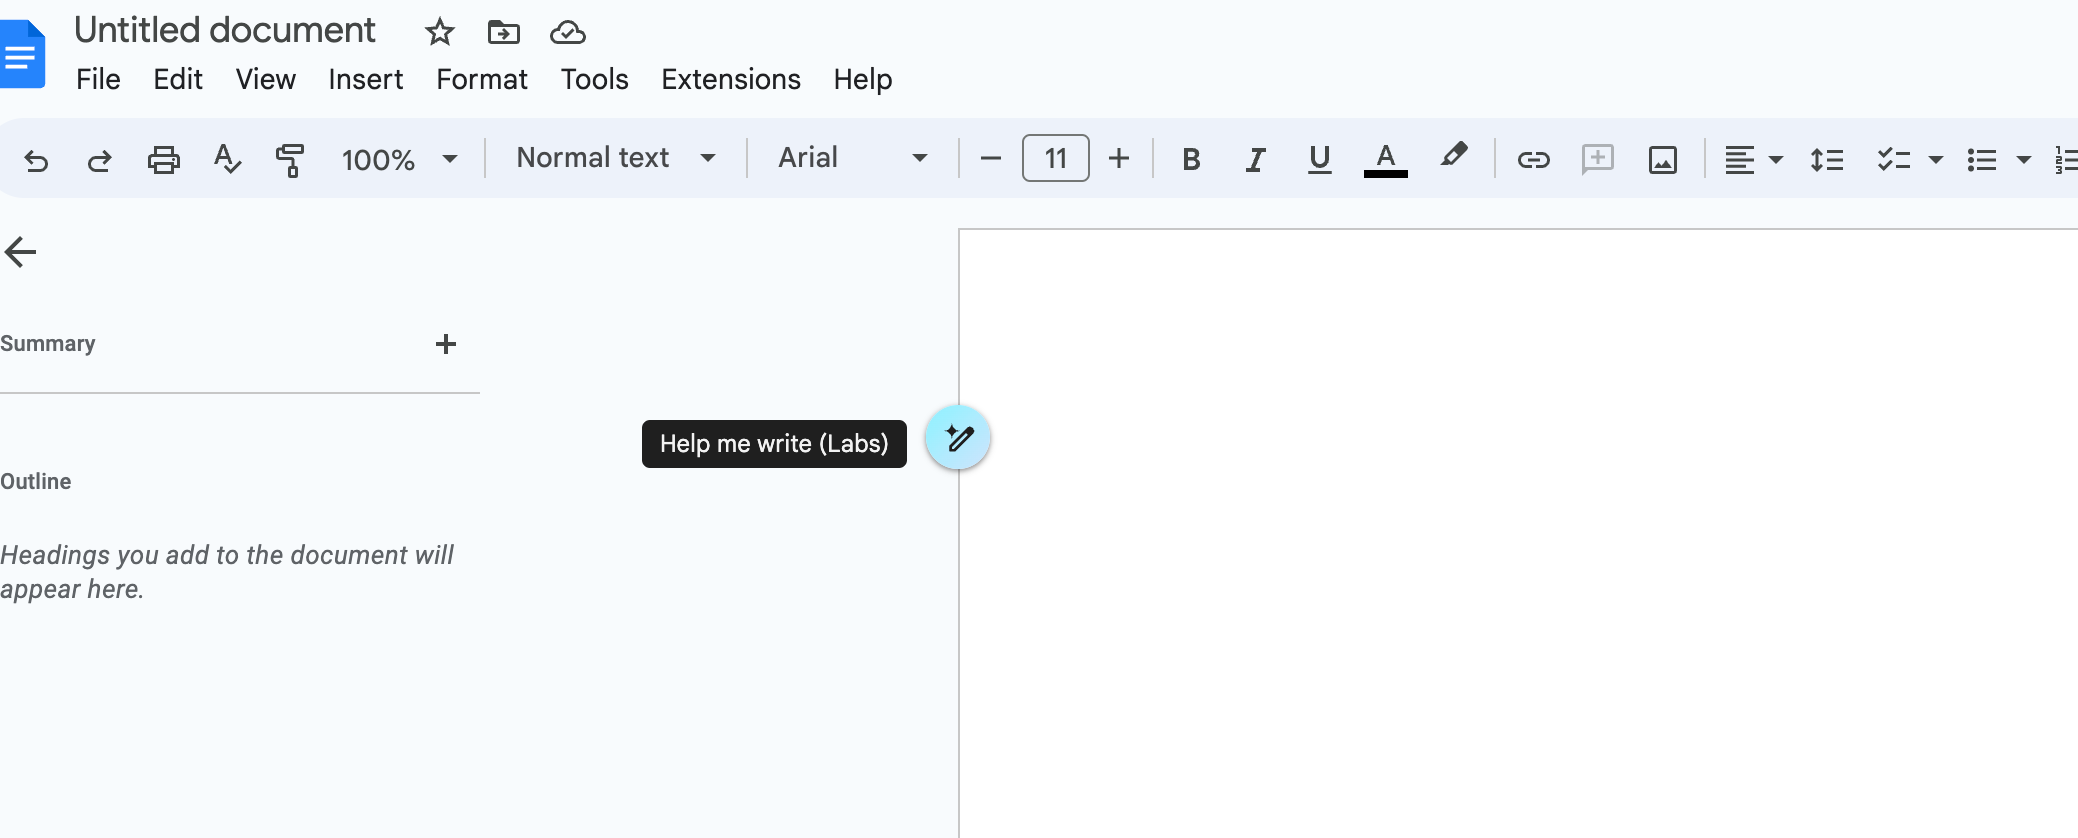Insert a link
Screen dimensions: 2078x838
click(x=1533, y=159)
